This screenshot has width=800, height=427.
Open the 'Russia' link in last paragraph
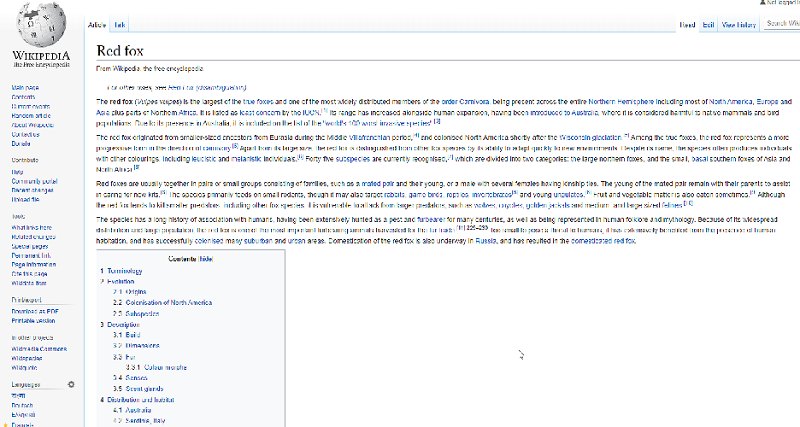tap(486, 241)
